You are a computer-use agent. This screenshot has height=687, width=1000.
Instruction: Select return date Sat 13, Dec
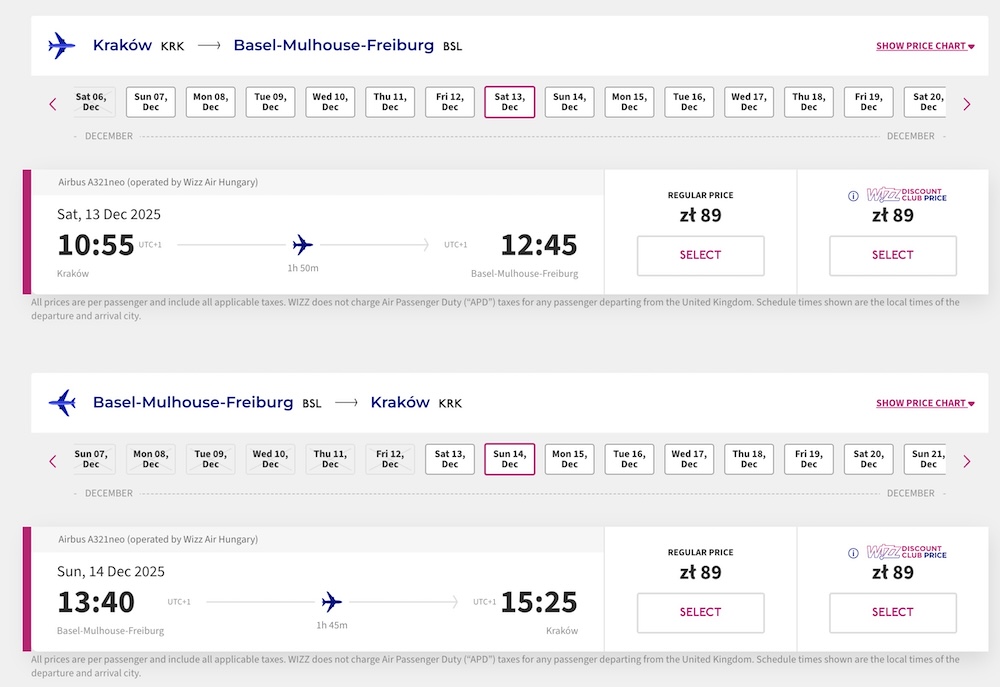tap(450, 459)
